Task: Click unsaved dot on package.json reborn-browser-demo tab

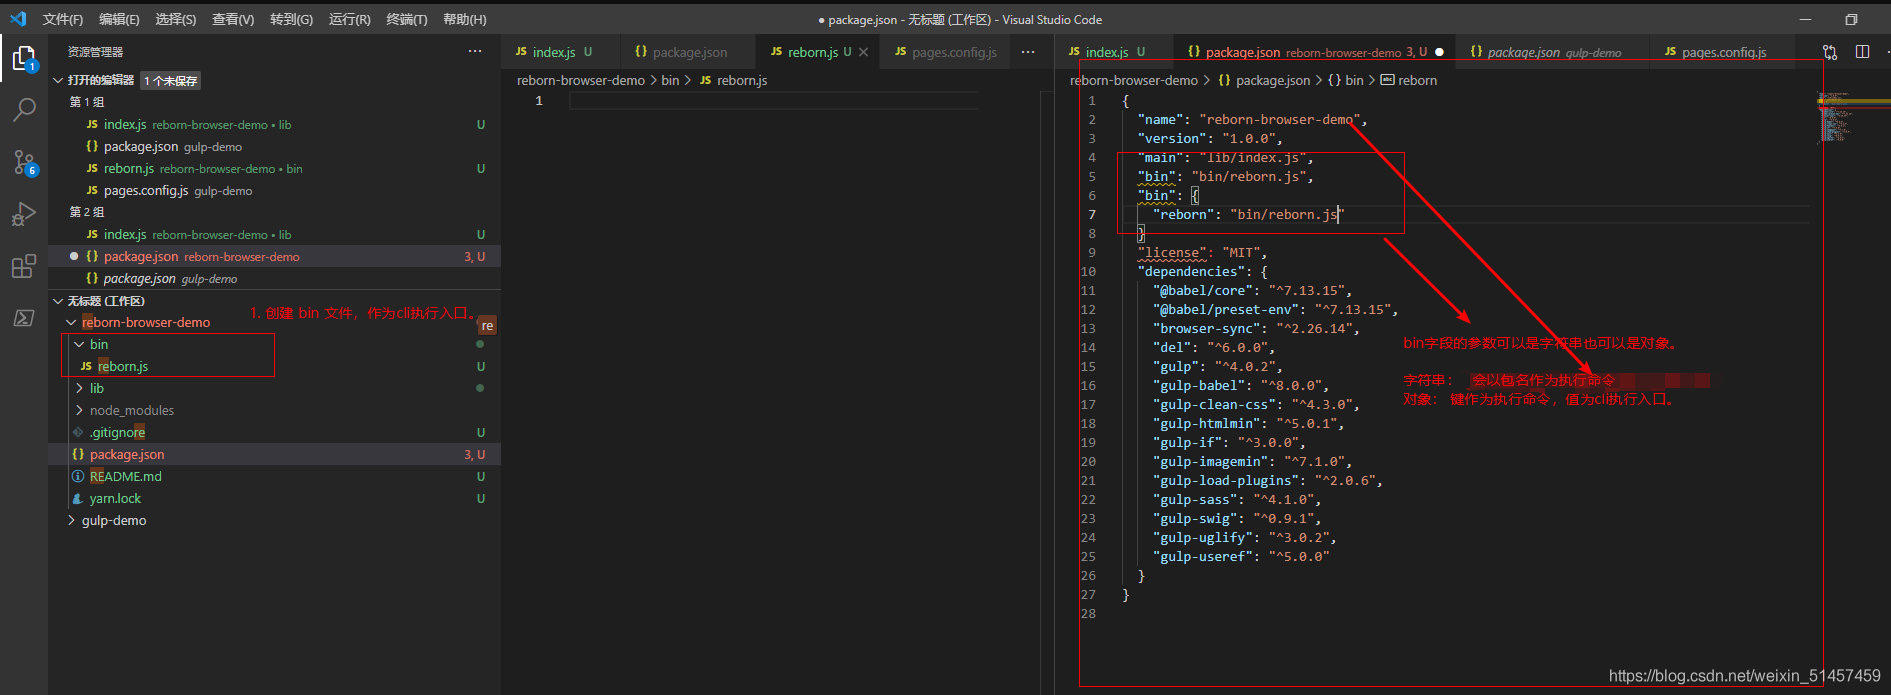Action: pos(1439,52)
